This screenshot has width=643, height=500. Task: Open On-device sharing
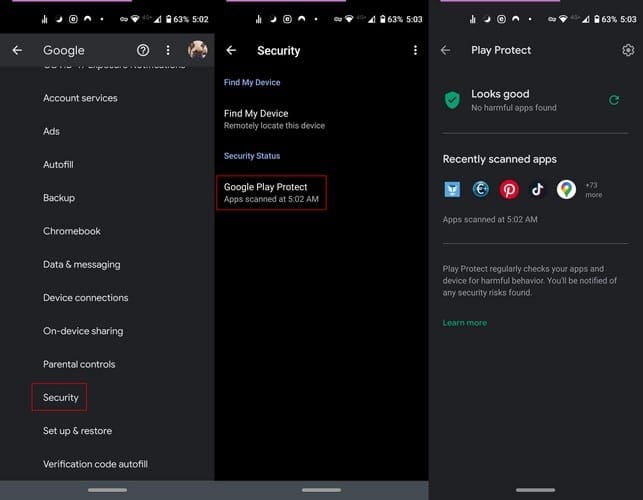pyautogui.click(x=83, y=331)
